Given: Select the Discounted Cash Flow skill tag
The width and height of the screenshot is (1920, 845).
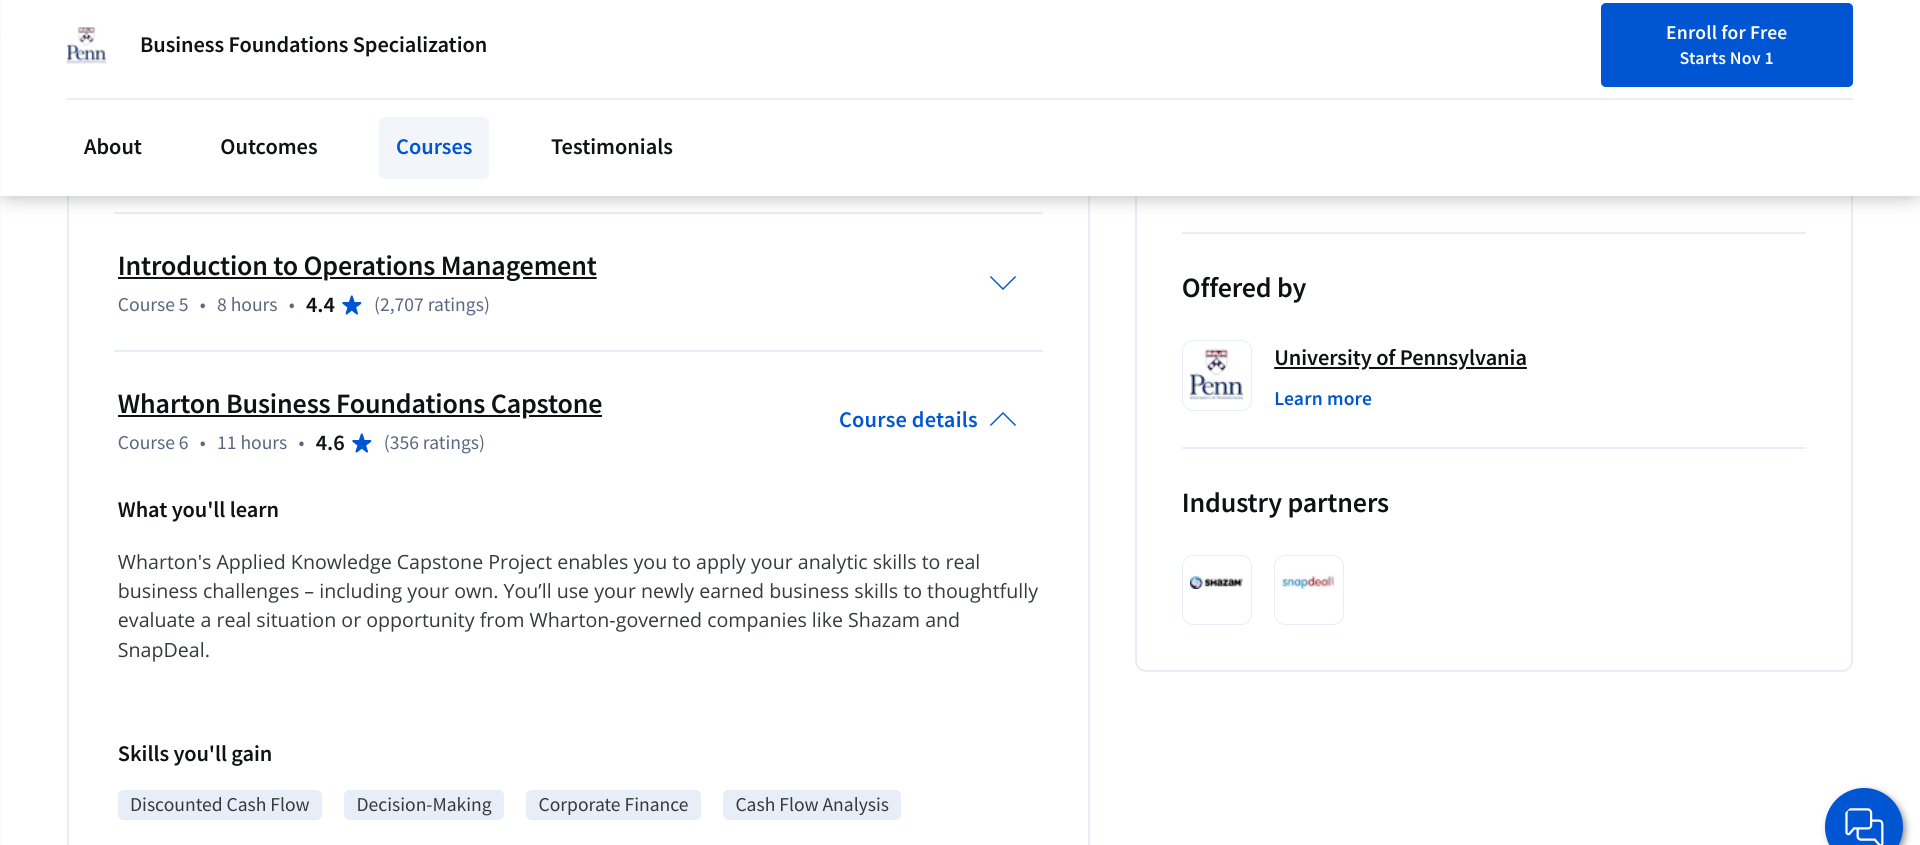Looking at the screenshot, I should [x=220, y=805].
